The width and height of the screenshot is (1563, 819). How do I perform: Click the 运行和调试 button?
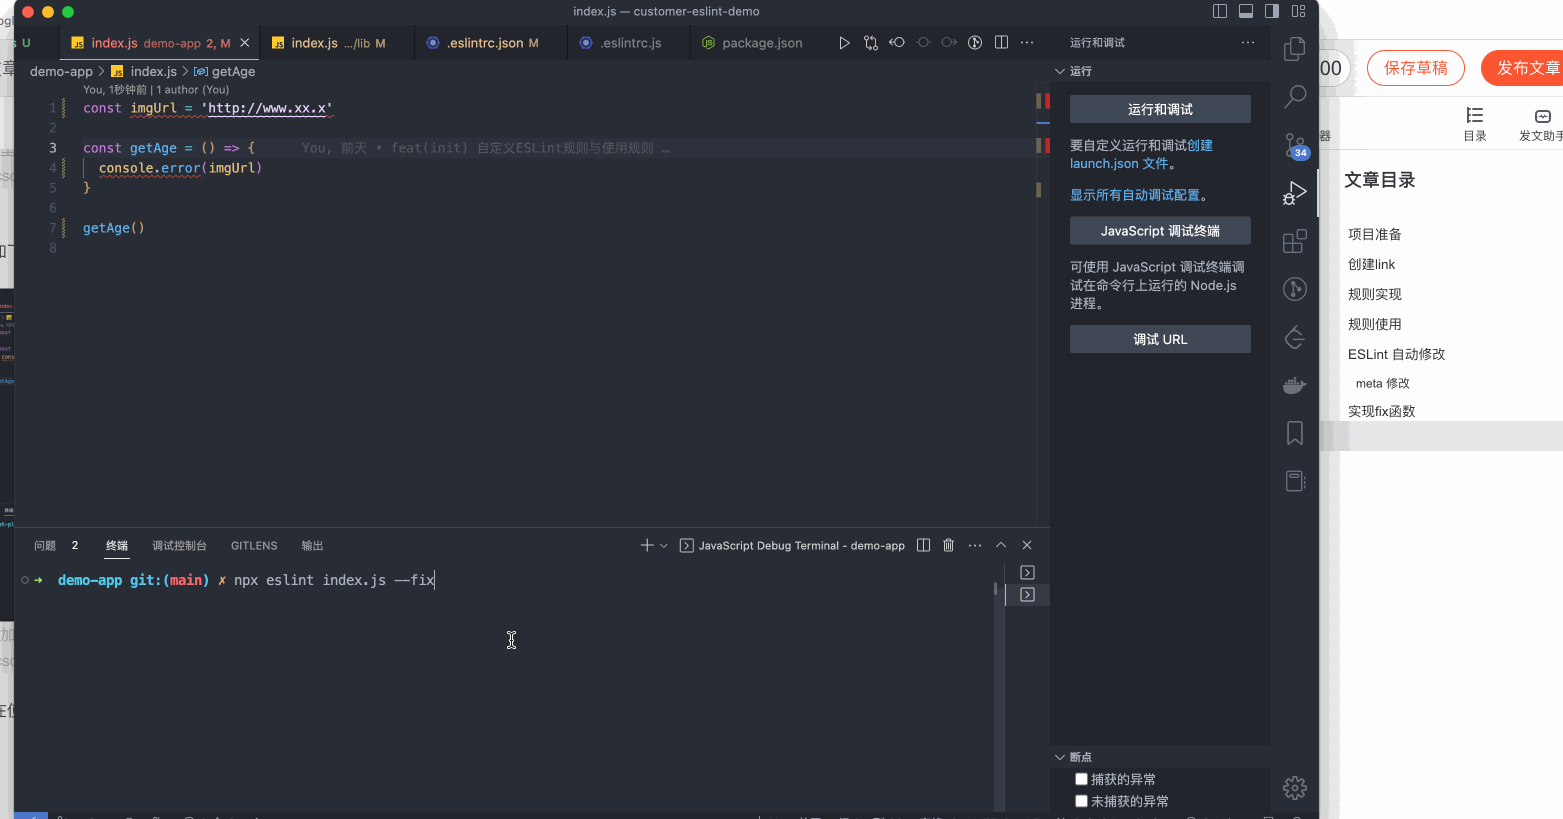pos(1160,109)
